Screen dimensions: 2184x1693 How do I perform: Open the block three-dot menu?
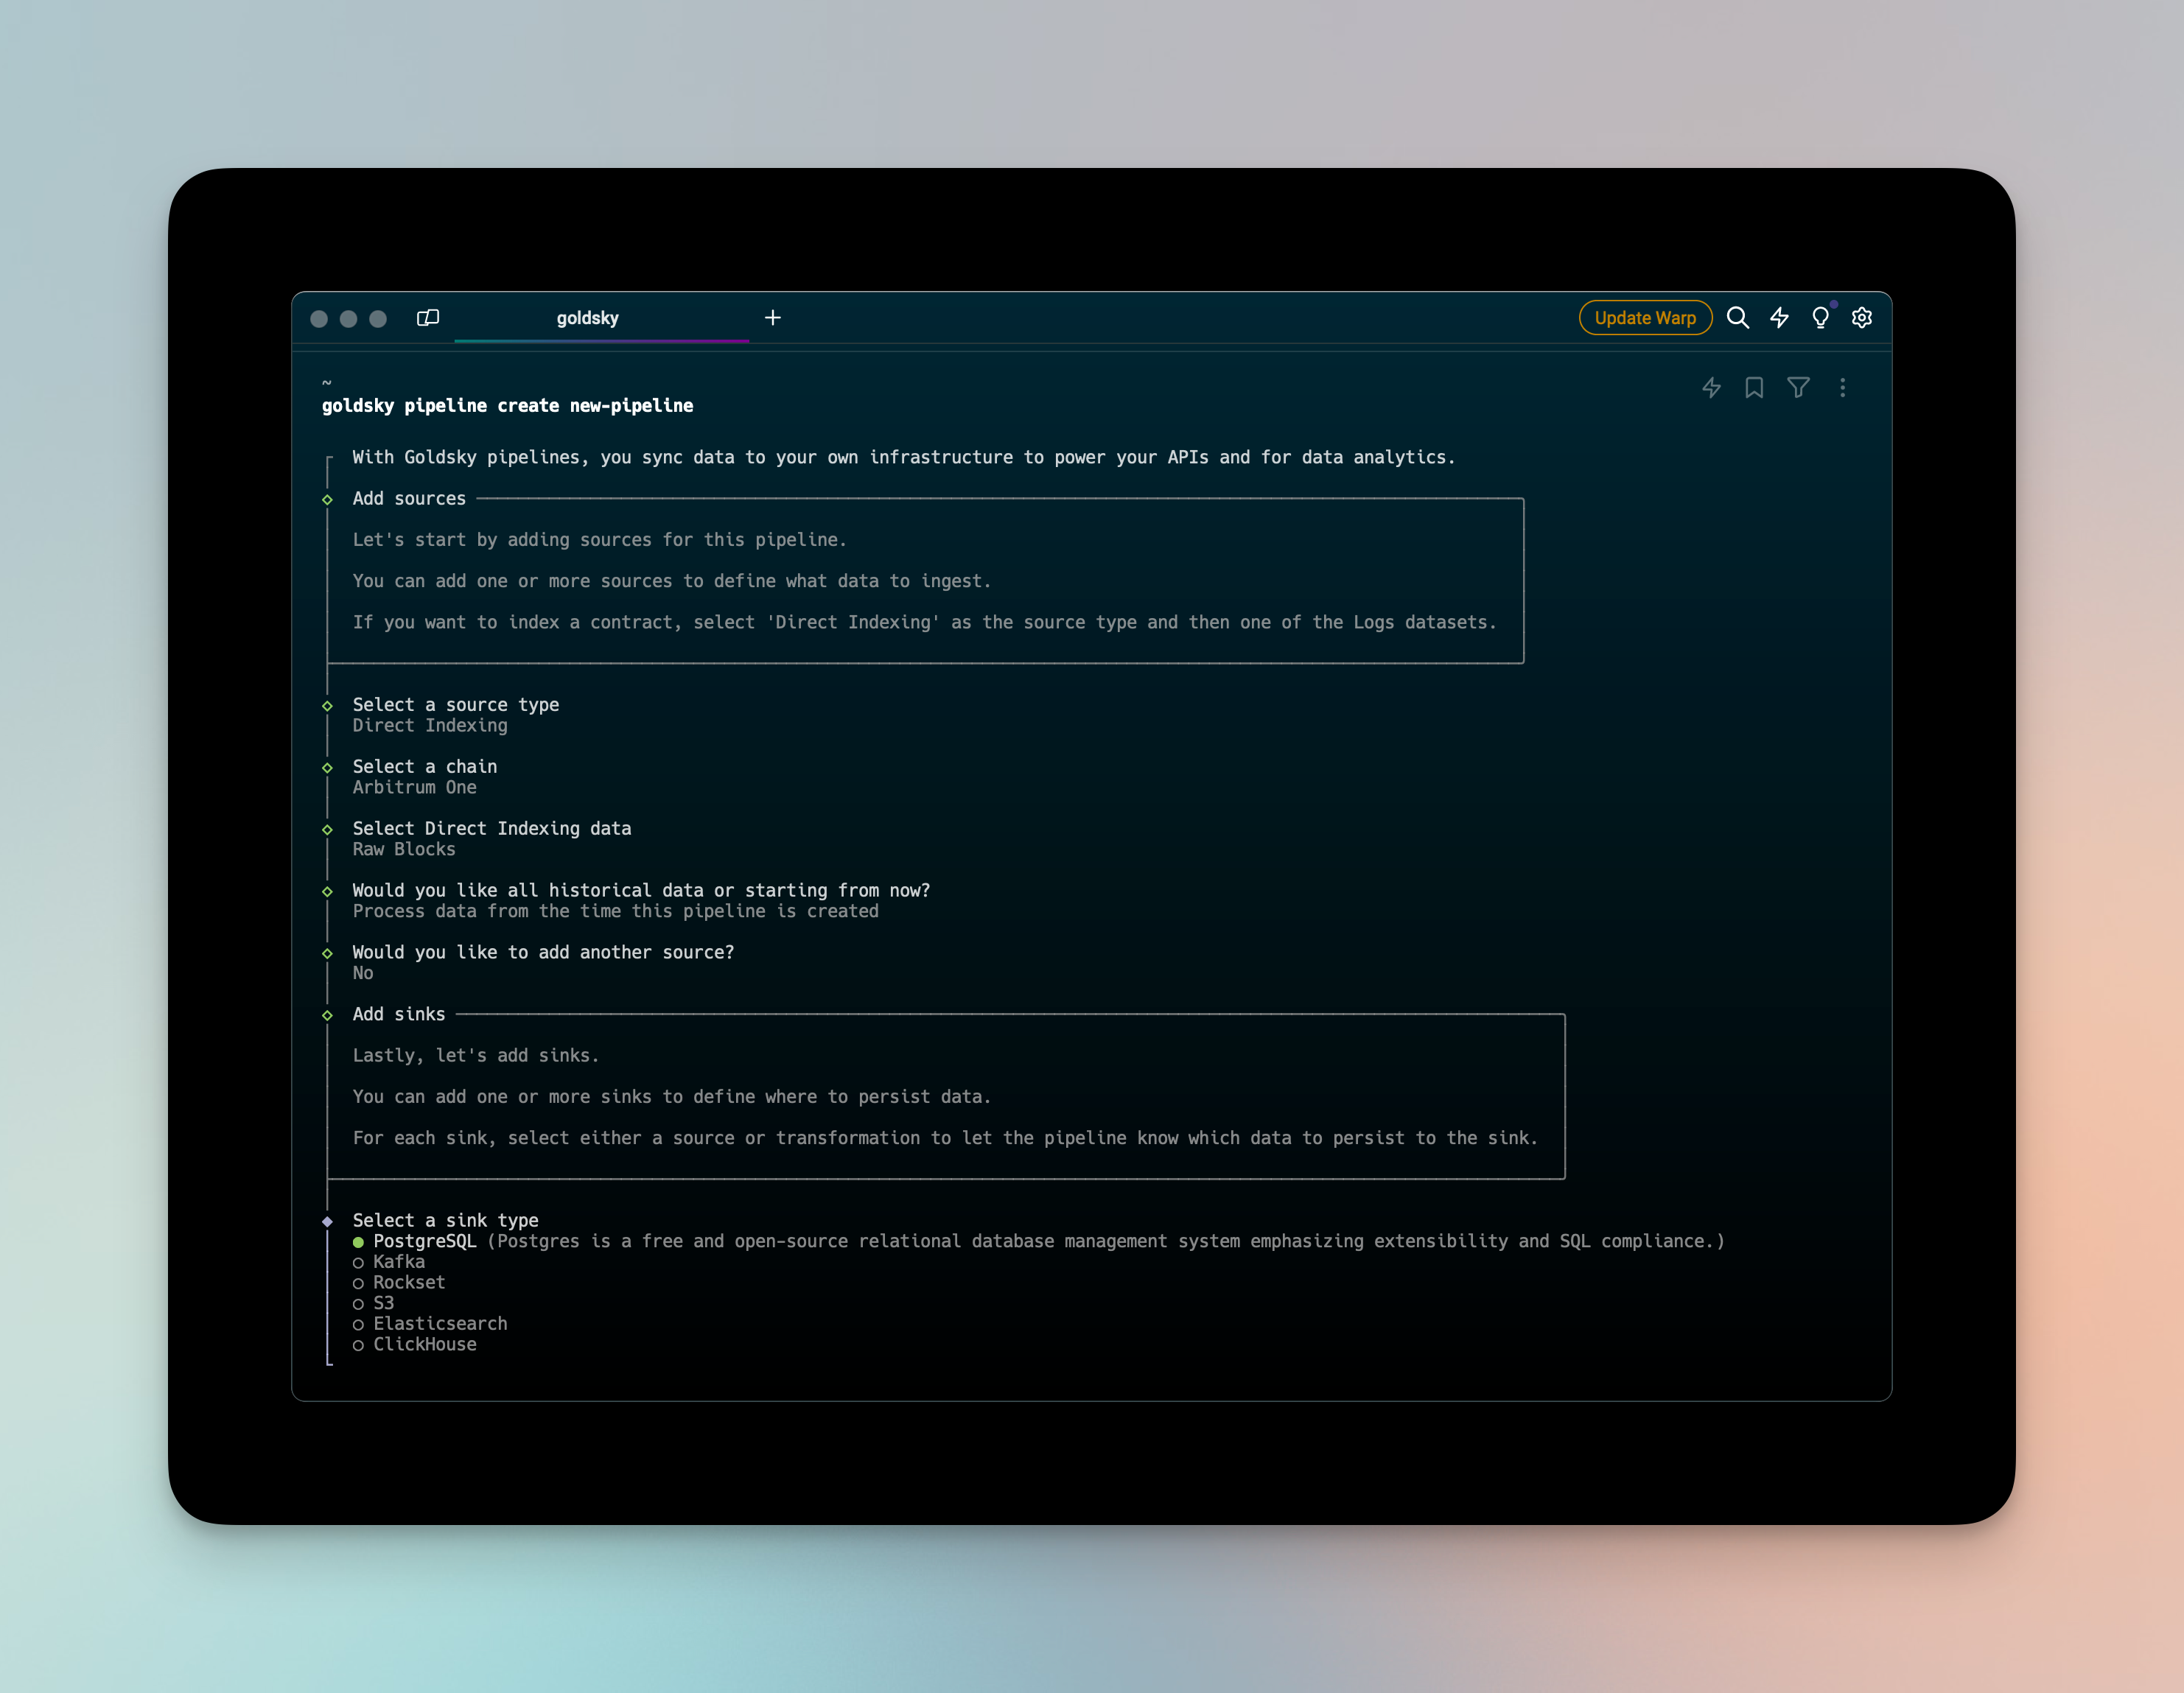tap(1843, 388)
